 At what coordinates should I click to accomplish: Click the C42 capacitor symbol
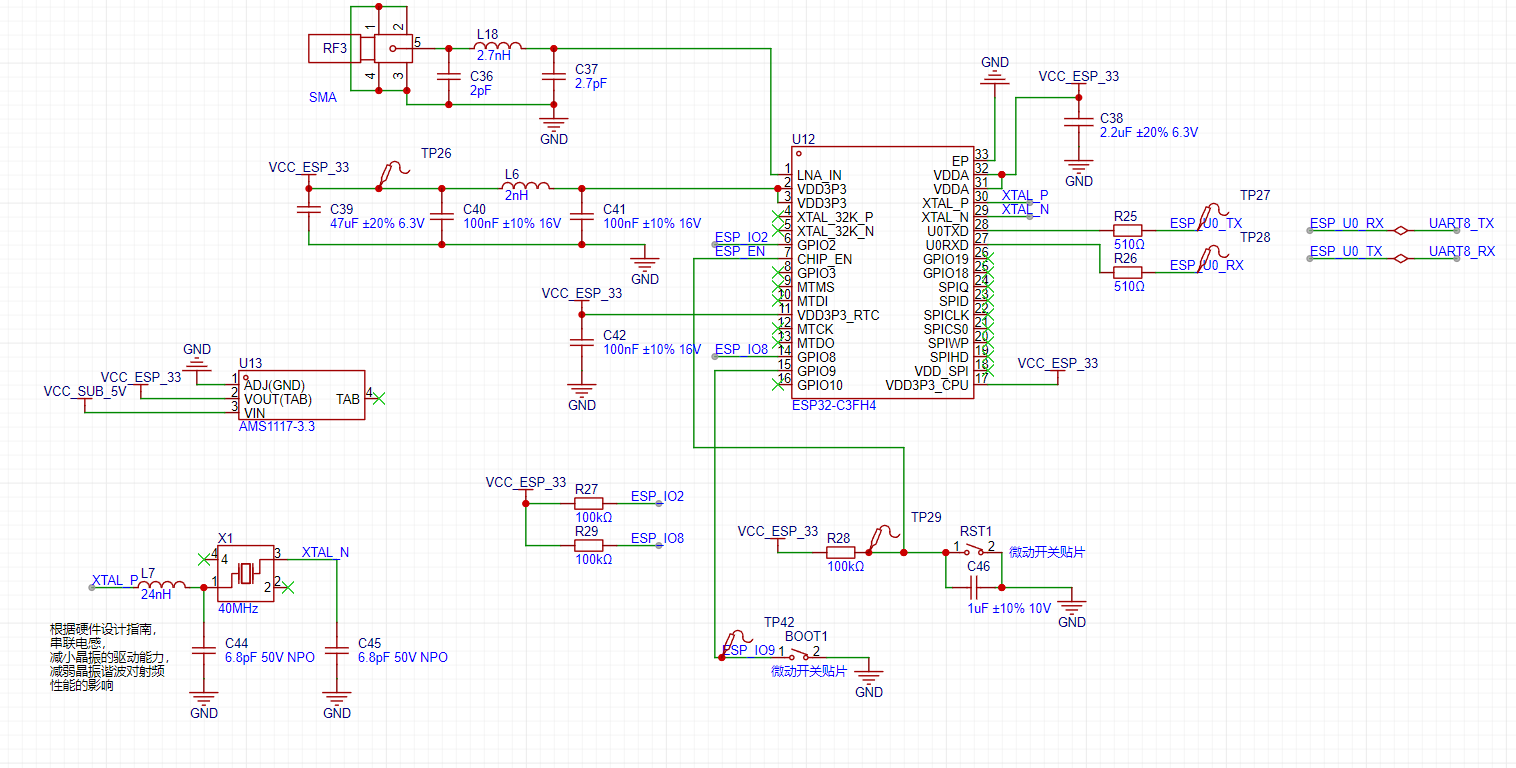[581, 343]
